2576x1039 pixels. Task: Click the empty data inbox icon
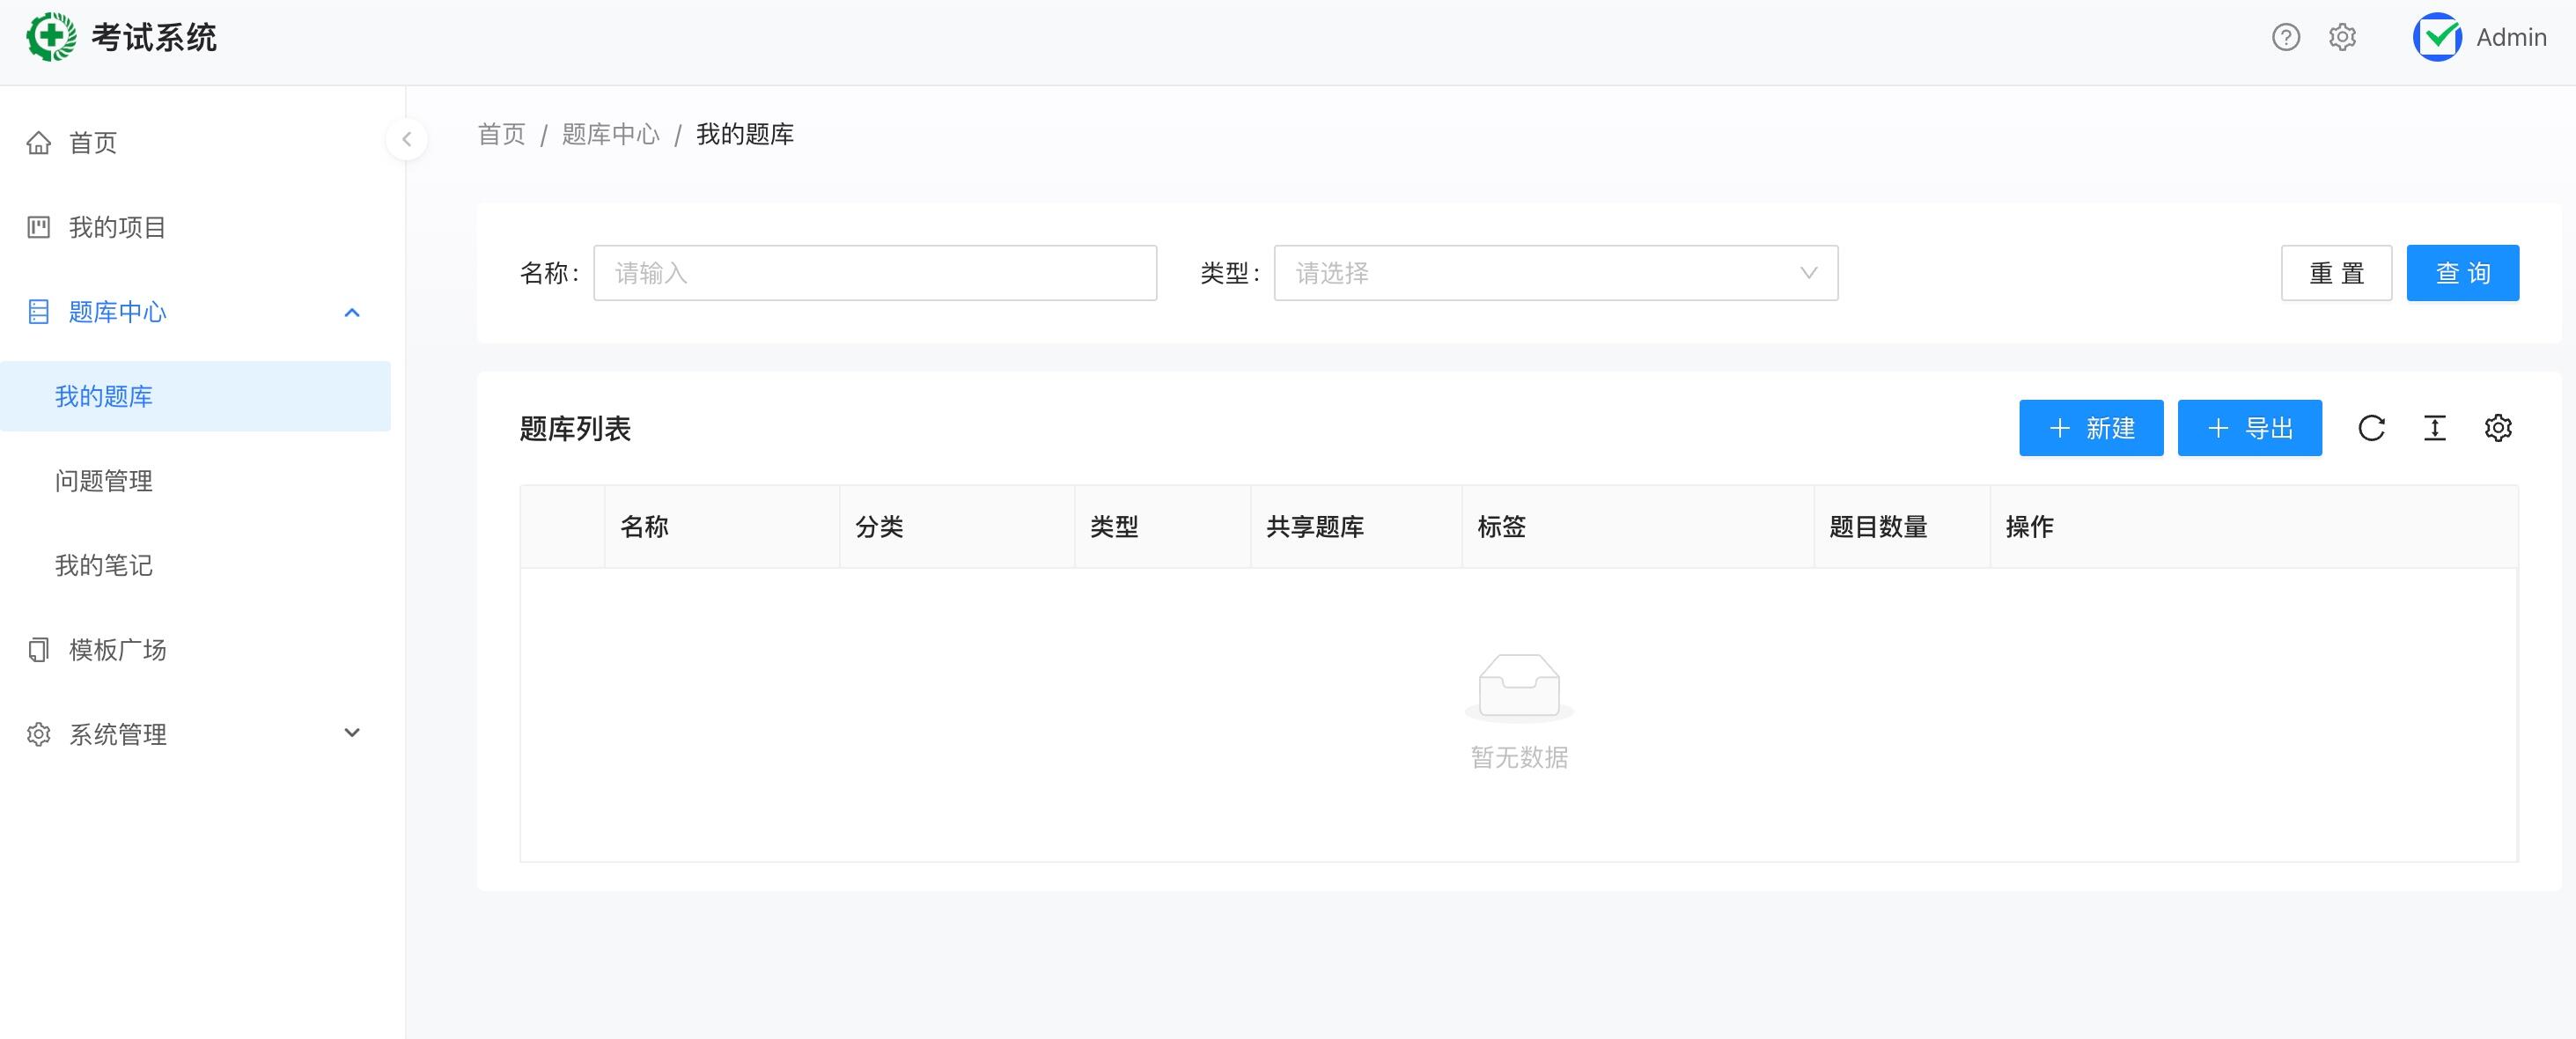[x=1519, y=688]
